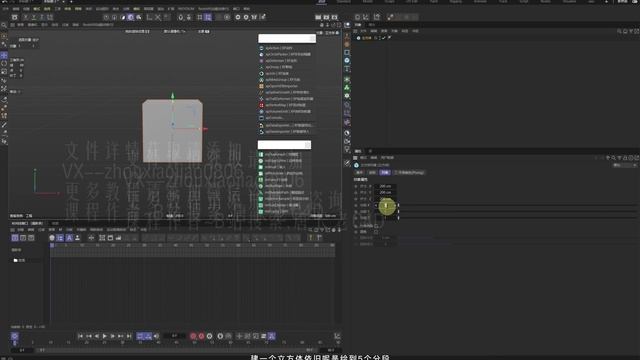
Task: Toggle the cube's visibility dots in Object Manager
Action: [379, 38]
